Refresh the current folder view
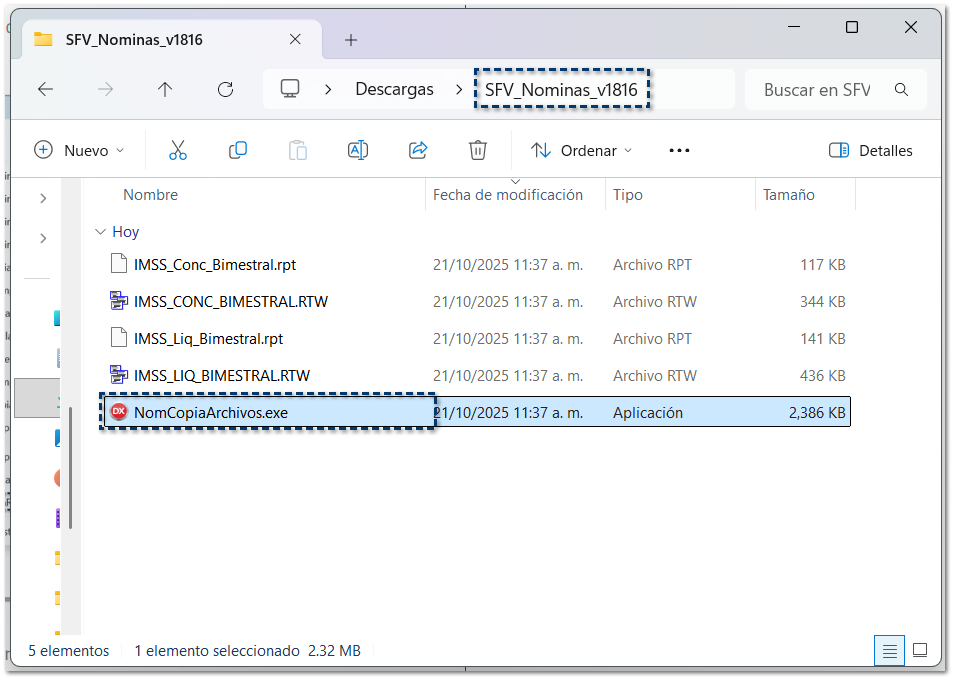The image size is (954, 680). (225, 89)
